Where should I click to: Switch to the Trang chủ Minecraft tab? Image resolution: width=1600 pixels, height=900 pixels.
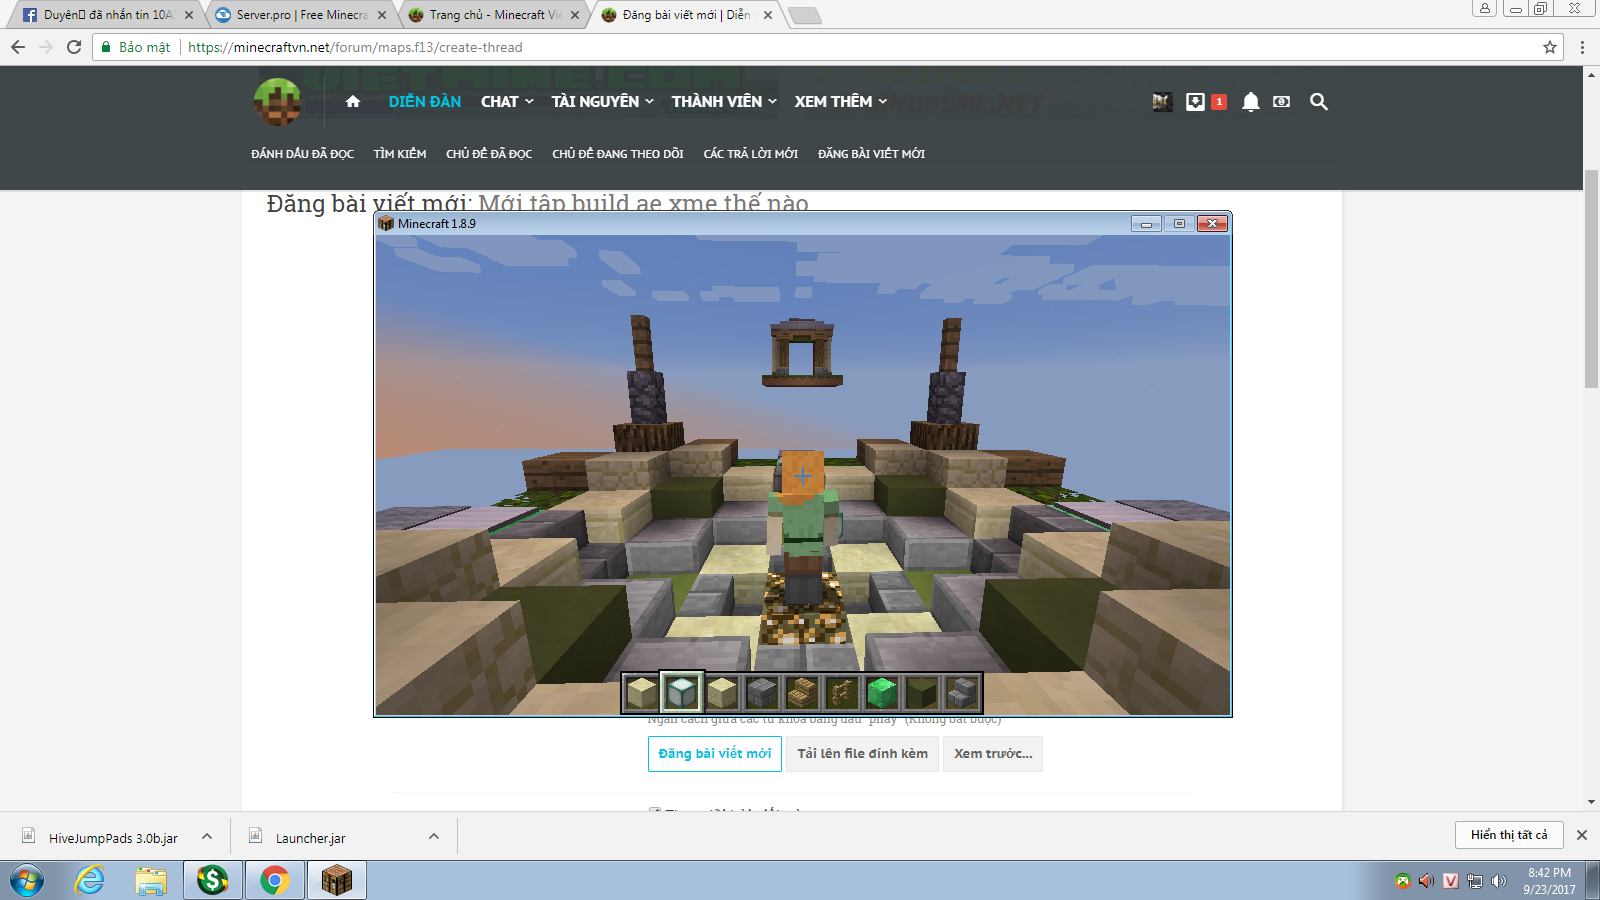point(494,15)
